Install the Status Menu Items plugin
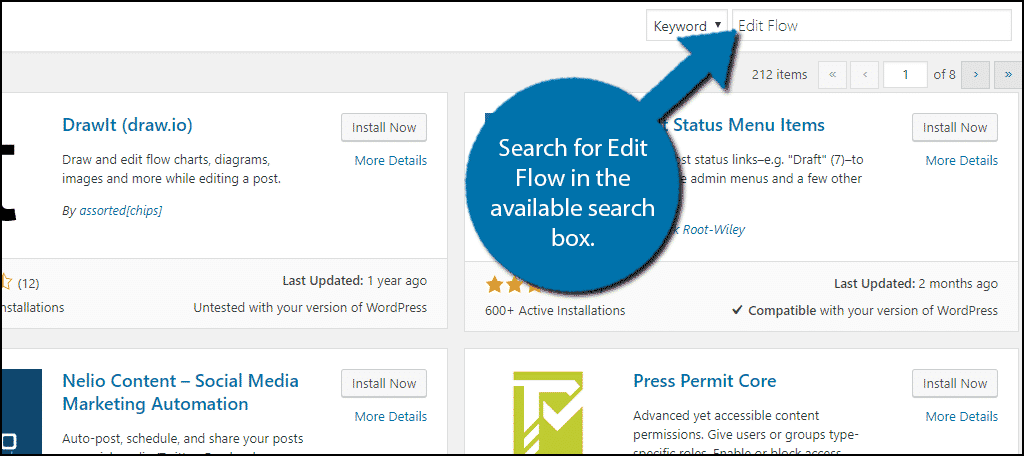 tap(955, 127)
